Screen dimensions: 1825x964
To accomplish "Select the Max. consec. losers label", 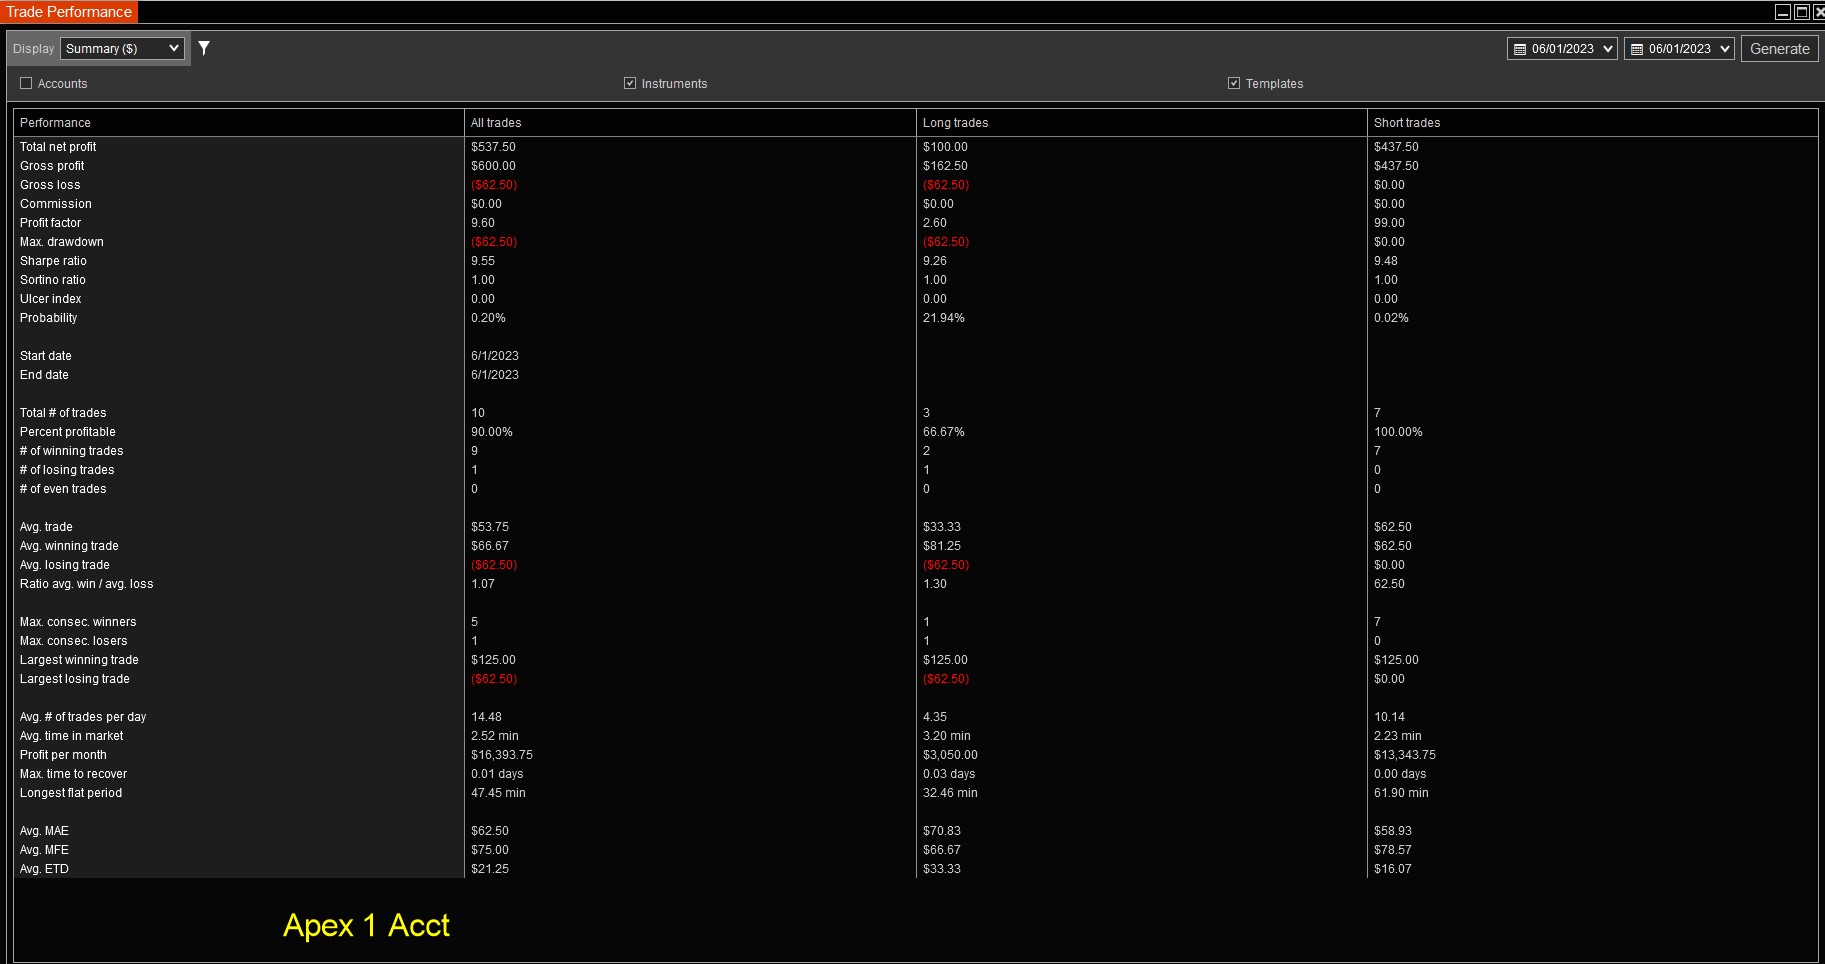I will pos(74,641).
